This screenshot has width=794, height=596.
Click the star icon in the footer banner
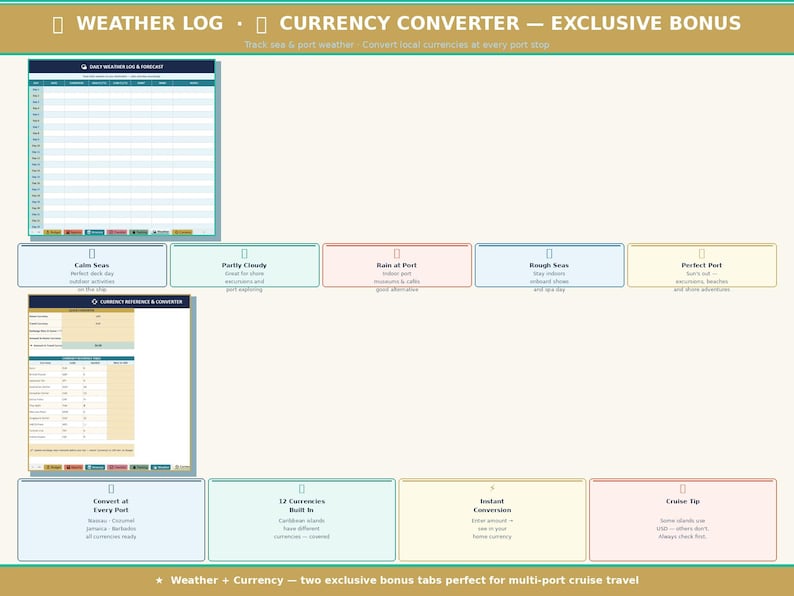coord(159,580)
